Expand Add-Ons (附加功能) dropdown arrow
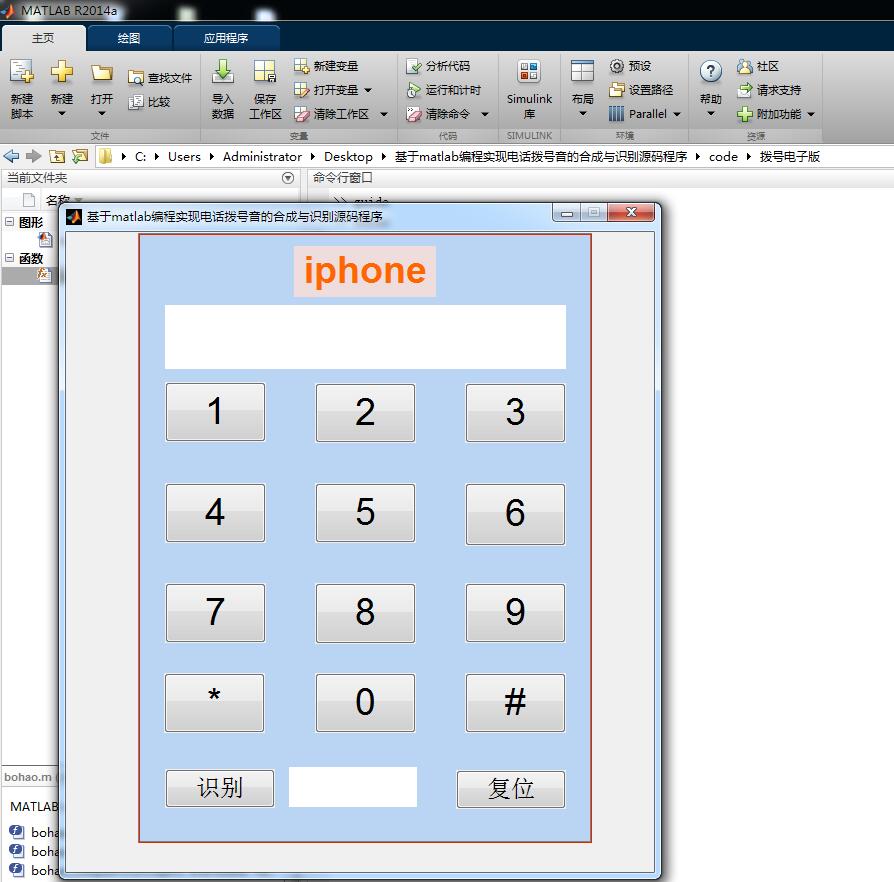Viewport: 894px width, 882px height. pos(811,114)
